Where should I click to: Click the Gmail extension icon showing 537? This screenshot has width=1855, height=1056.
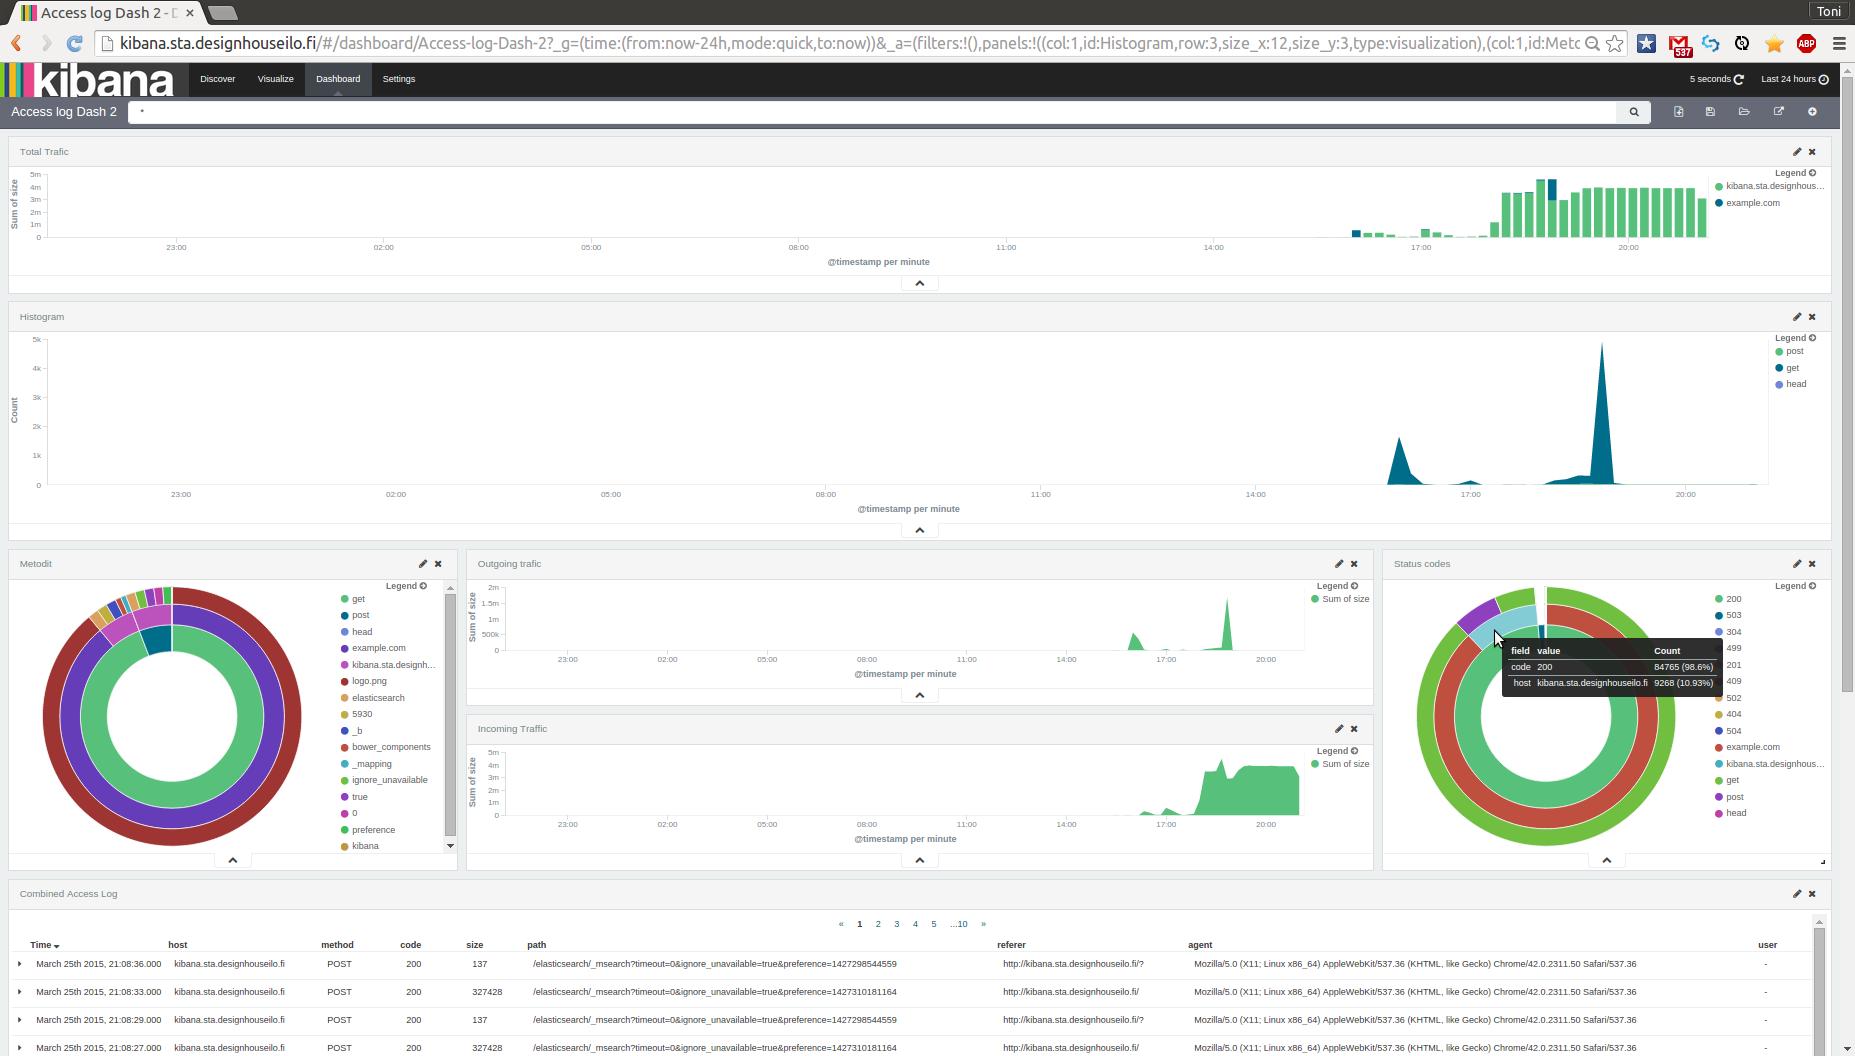click(x=1679, y=44)
